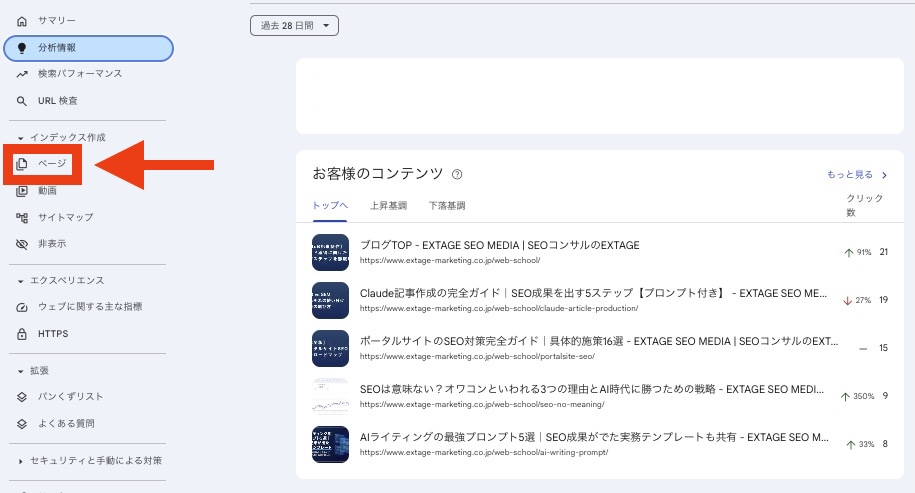The height and width of the screenshot is (493, 915).
Task: Click the もっと見る link
Action: point(850,174)
